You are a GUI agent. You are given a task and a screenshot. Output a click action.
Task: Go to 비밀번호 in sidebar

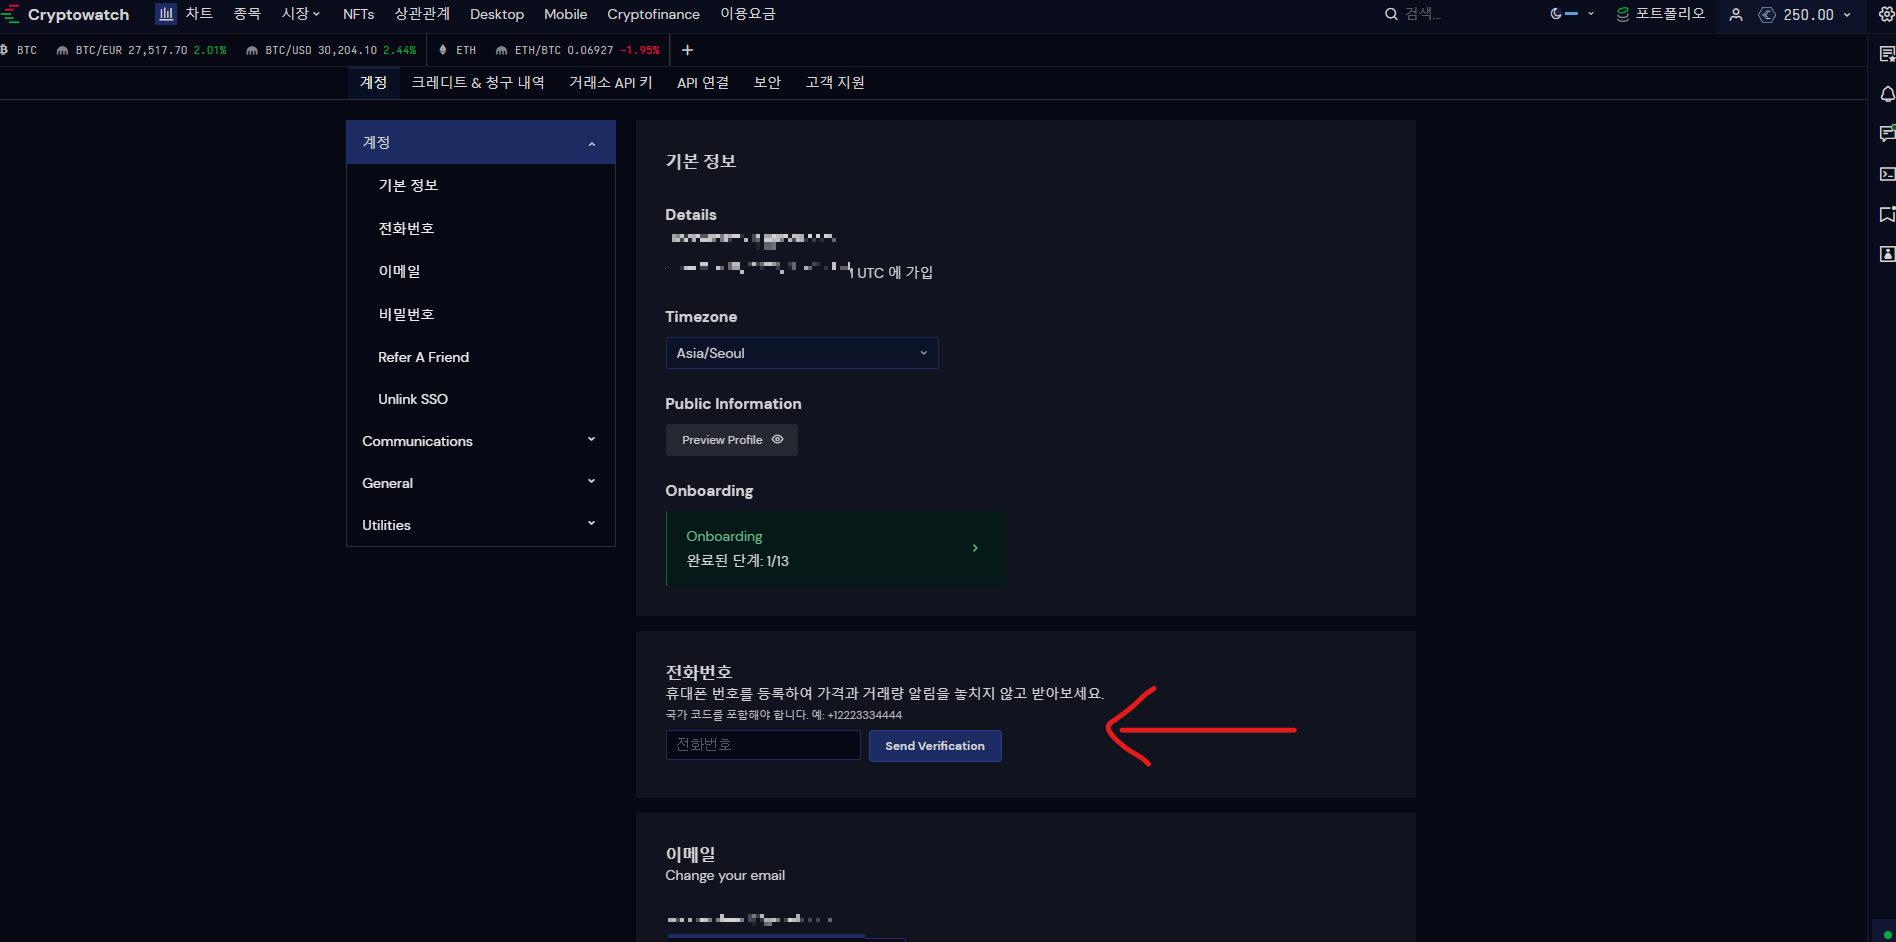pos(406,315)
